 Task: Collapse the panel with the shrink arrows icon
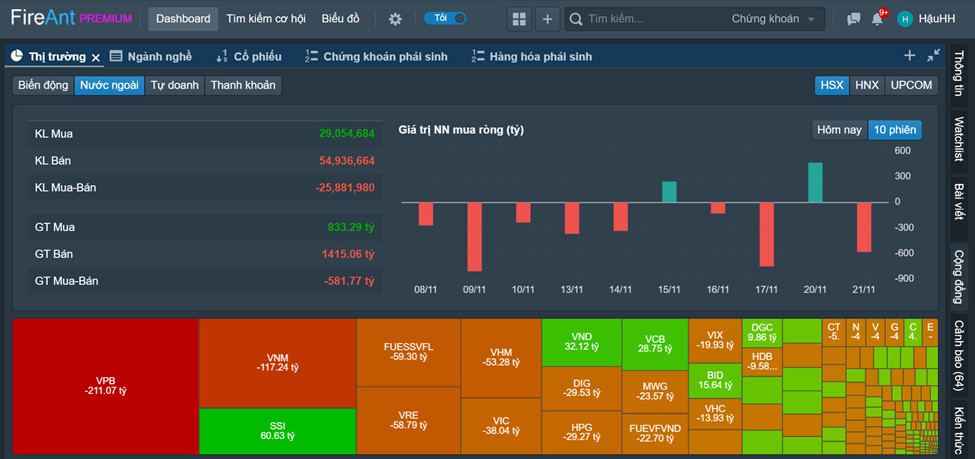click(933, 56)
